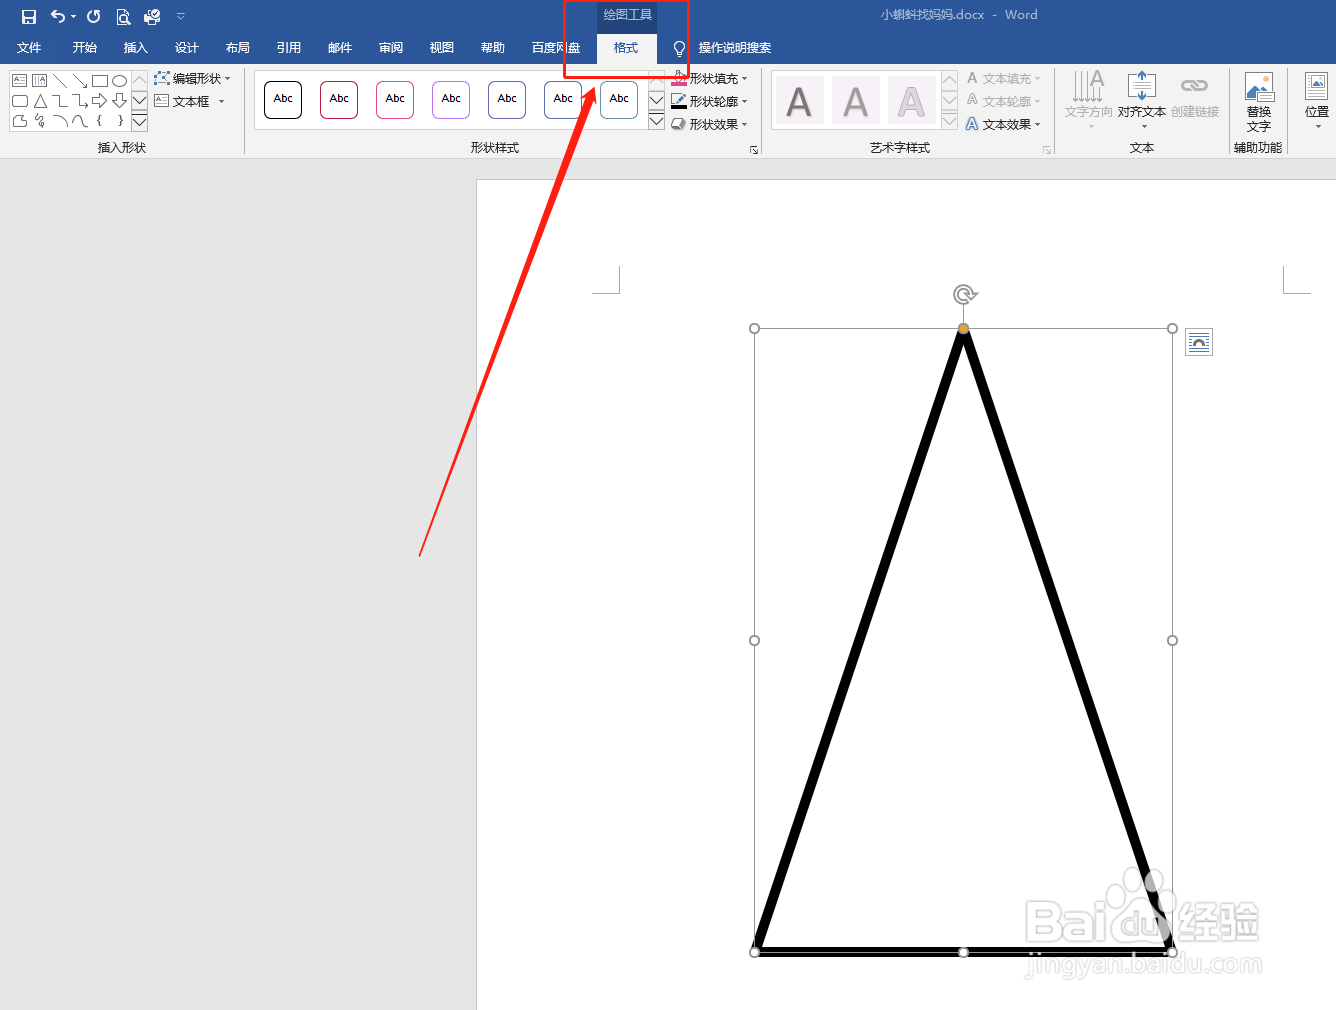Open the 形状轮廓 color dropdown

[744, 101]
